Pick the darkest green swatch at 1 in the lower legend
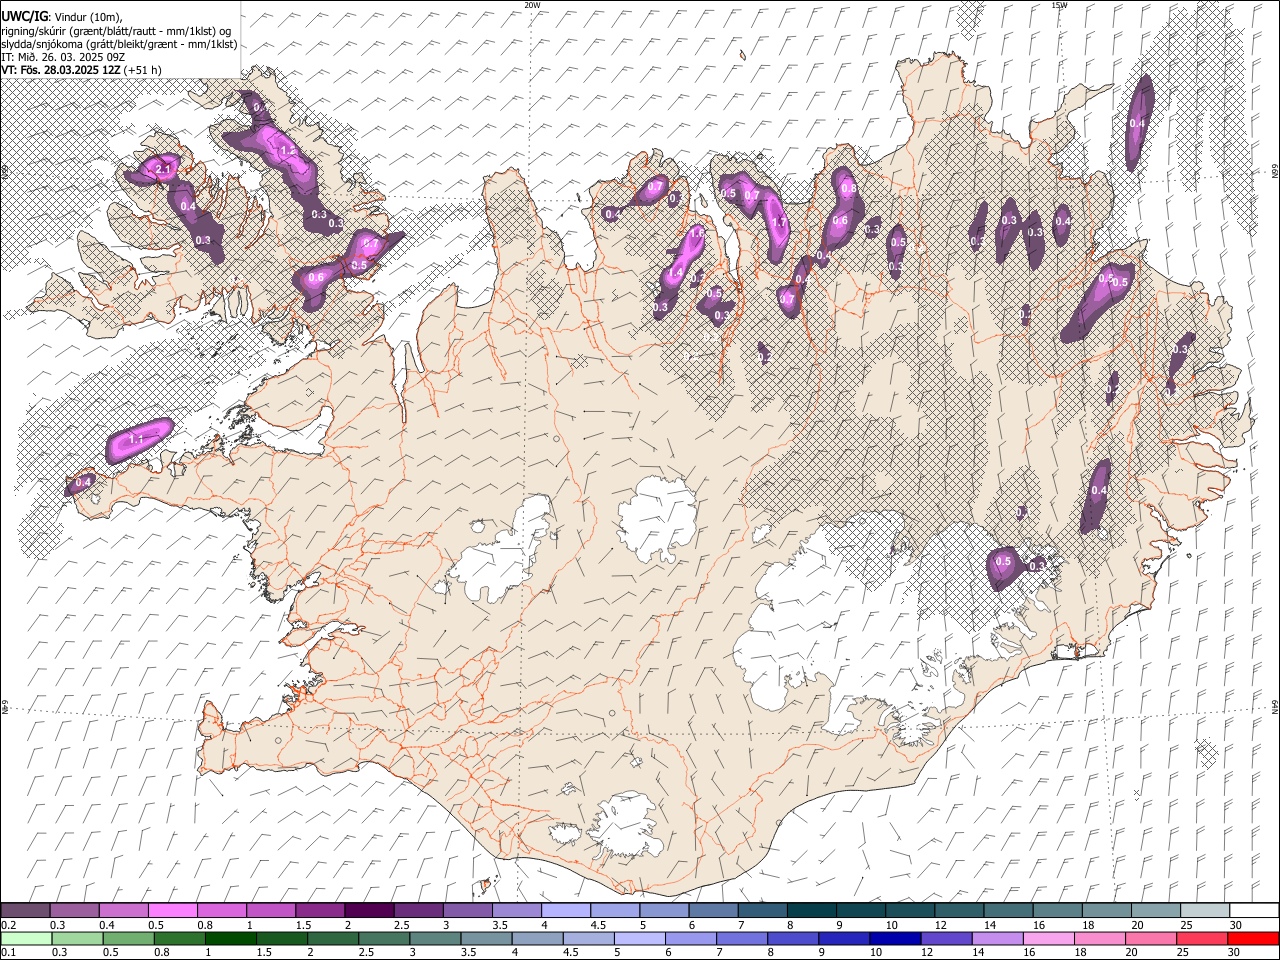The height and width of the screenshot is (960, 1280). 230,938
